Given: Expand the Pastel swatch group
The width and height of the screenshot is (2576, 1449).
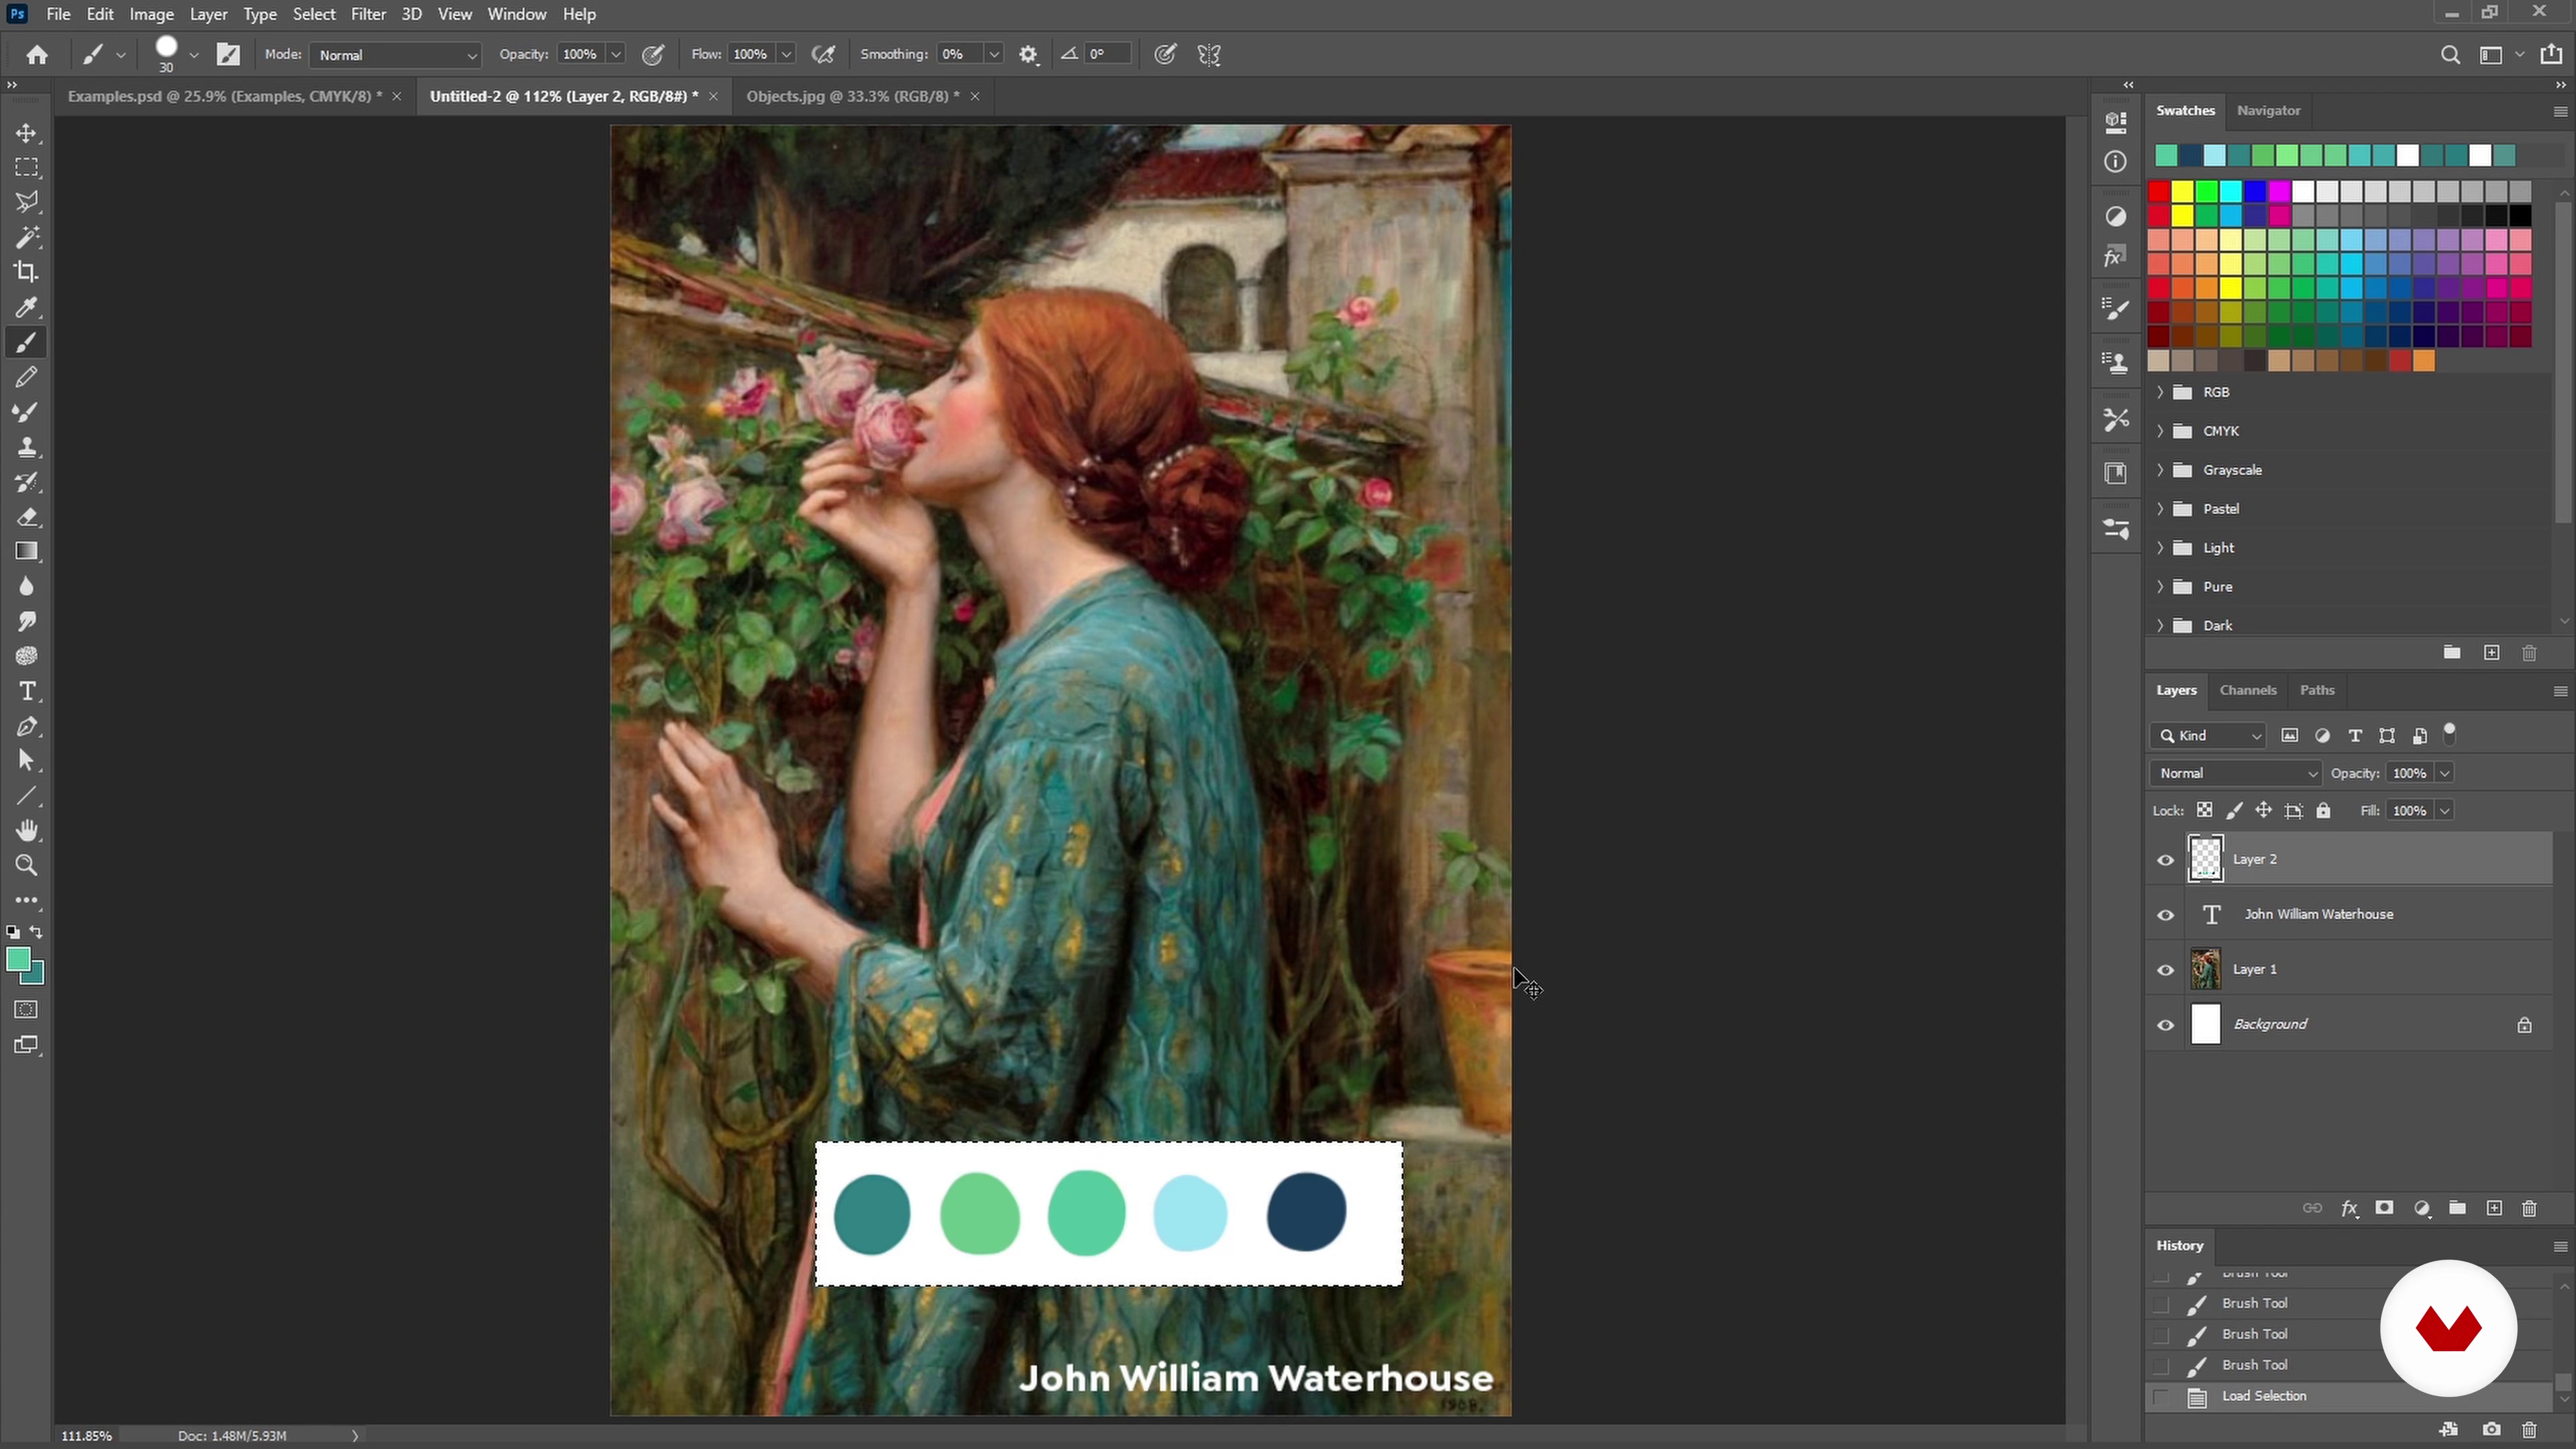Looking at the screenshot, I should pyautogui.click(x=2160, y=509).
